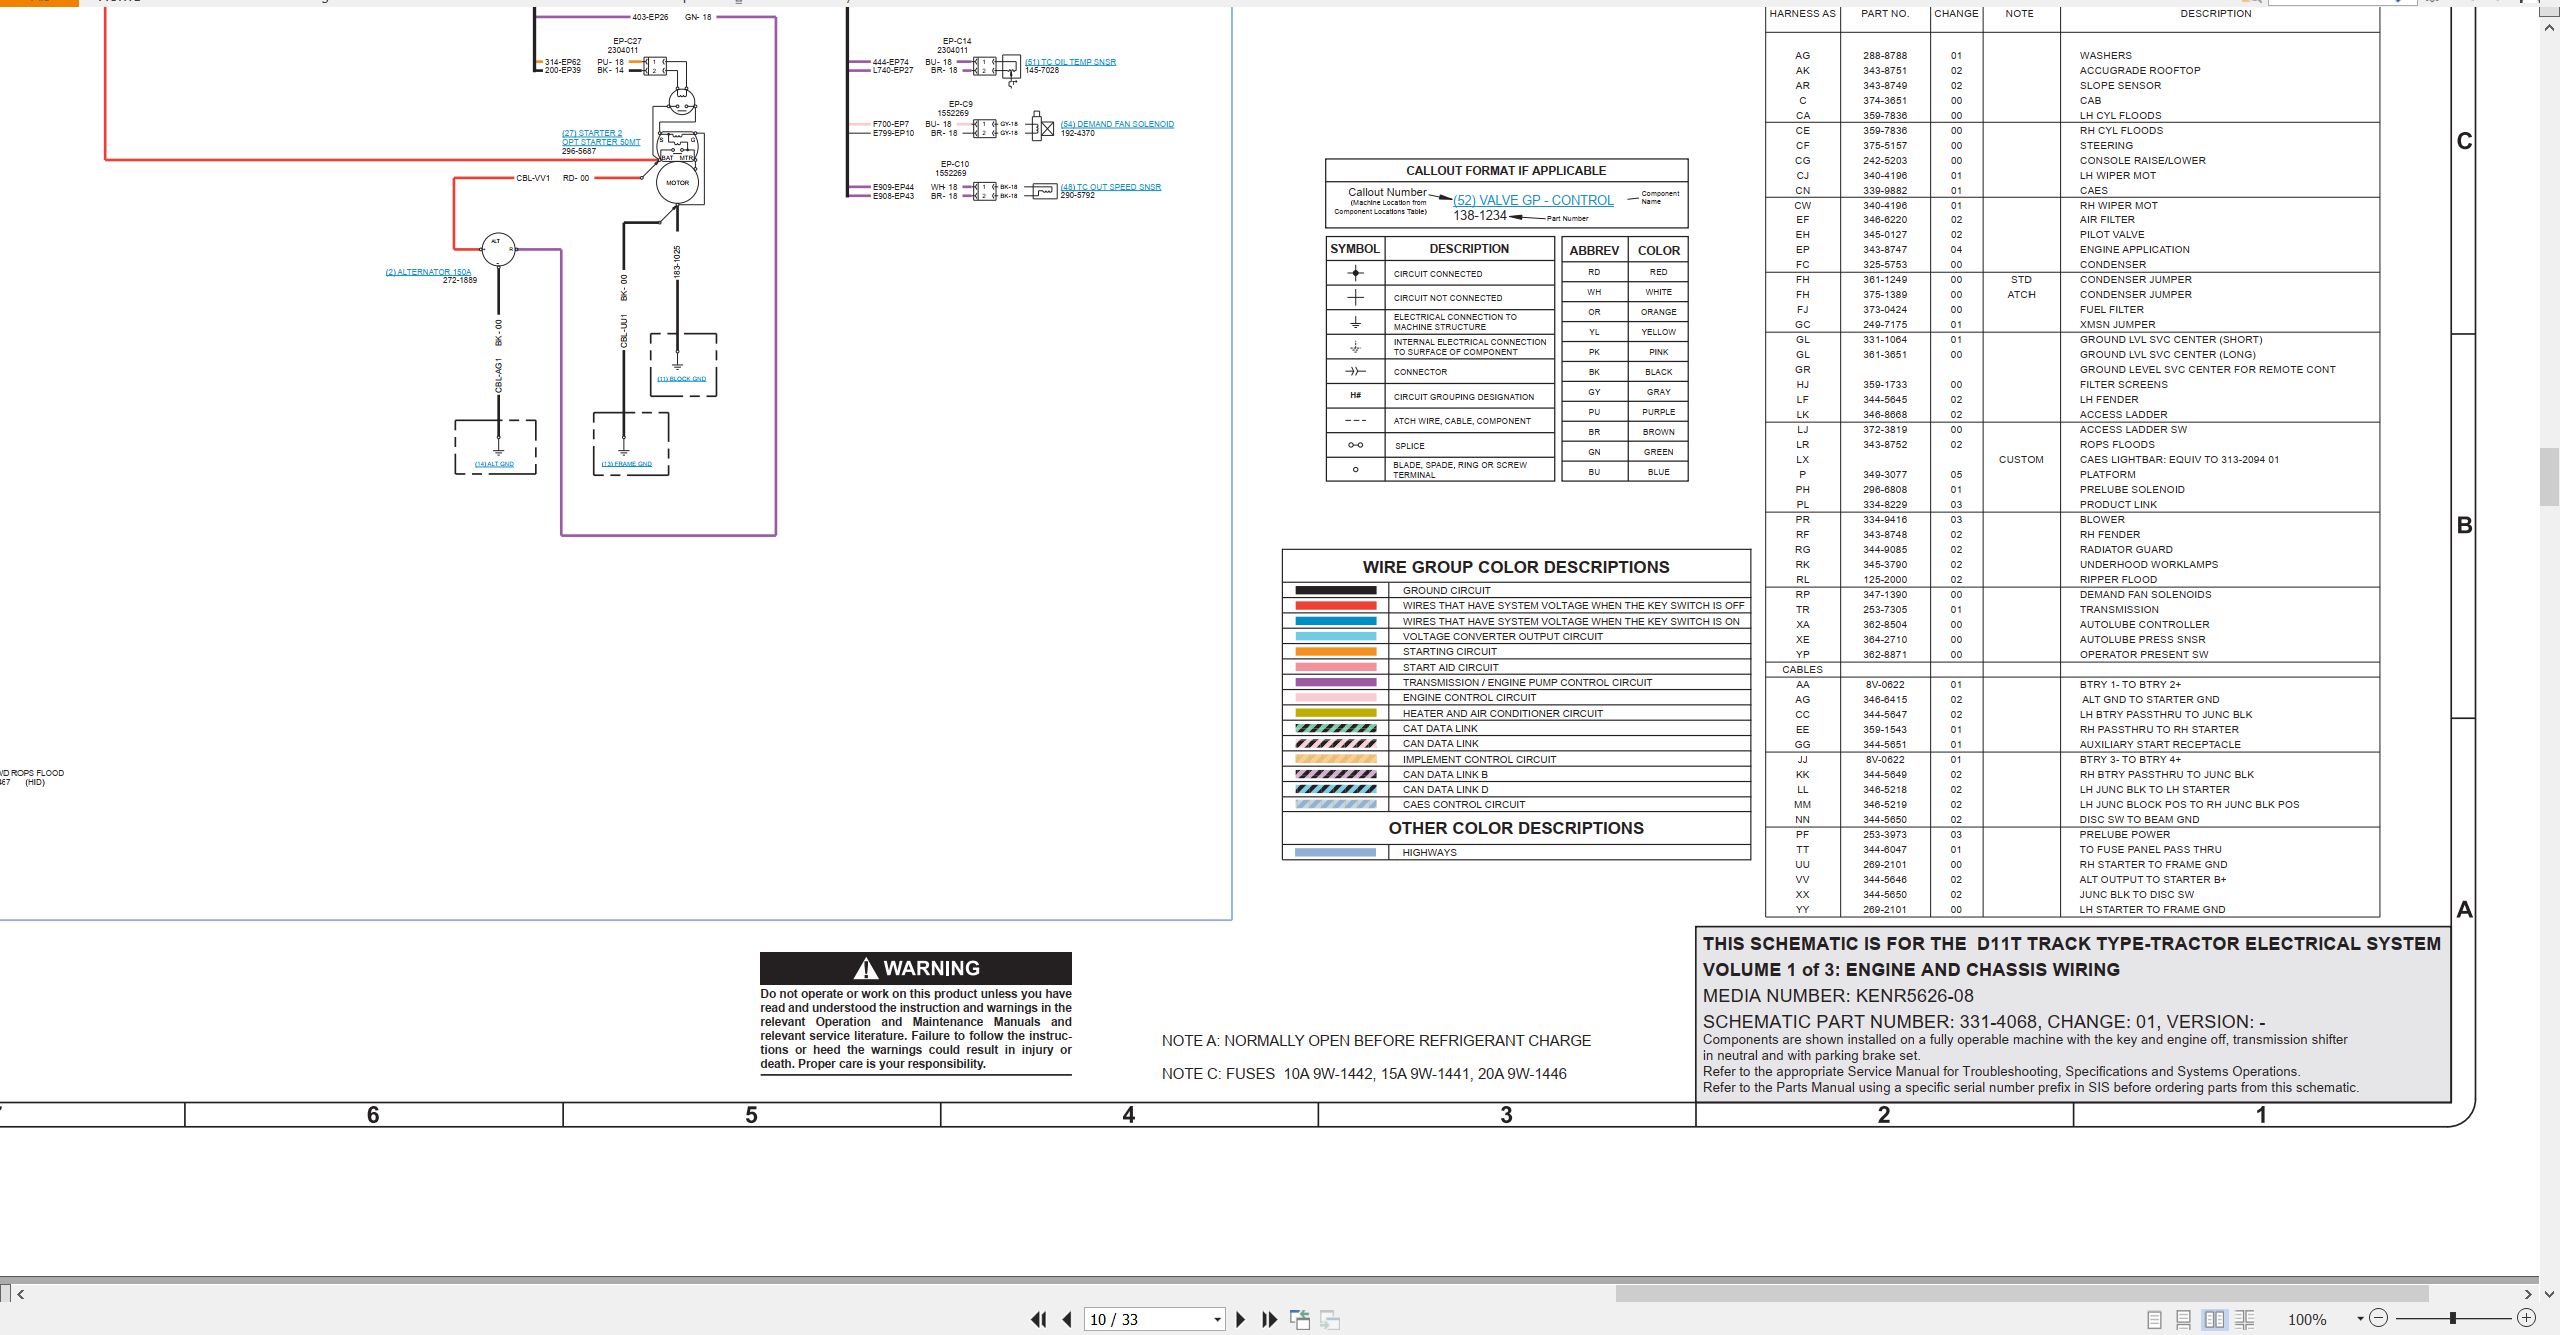Open the (27) STARTER 2 link

tap(592, 133)
